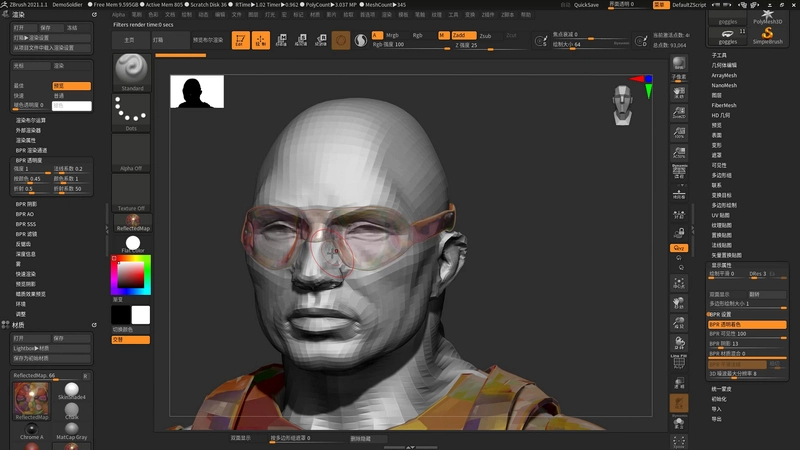This screenshot has width=800, height=450.
Task: Click the focal shift S brush icon
Action: pos(541,41)
